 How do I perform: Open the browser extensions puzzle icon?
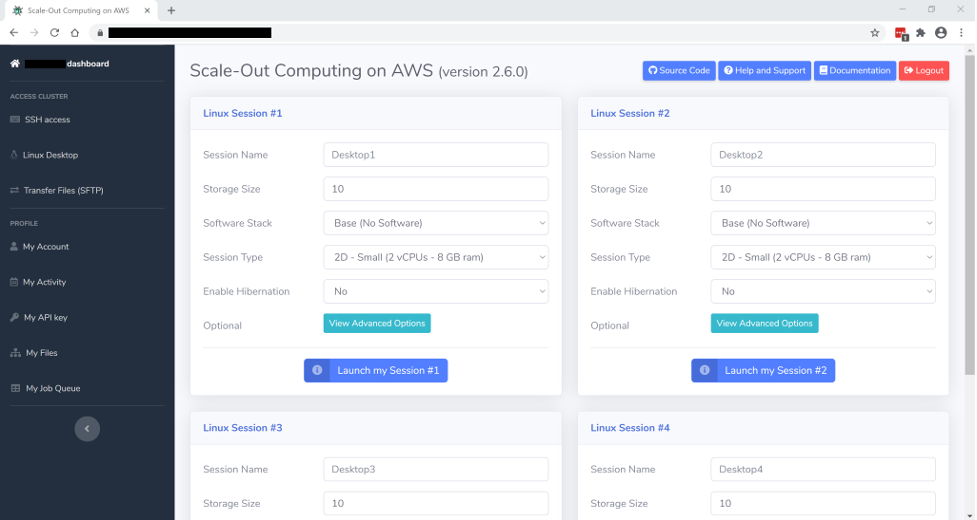pyautogui.click(x=921, y=33)
